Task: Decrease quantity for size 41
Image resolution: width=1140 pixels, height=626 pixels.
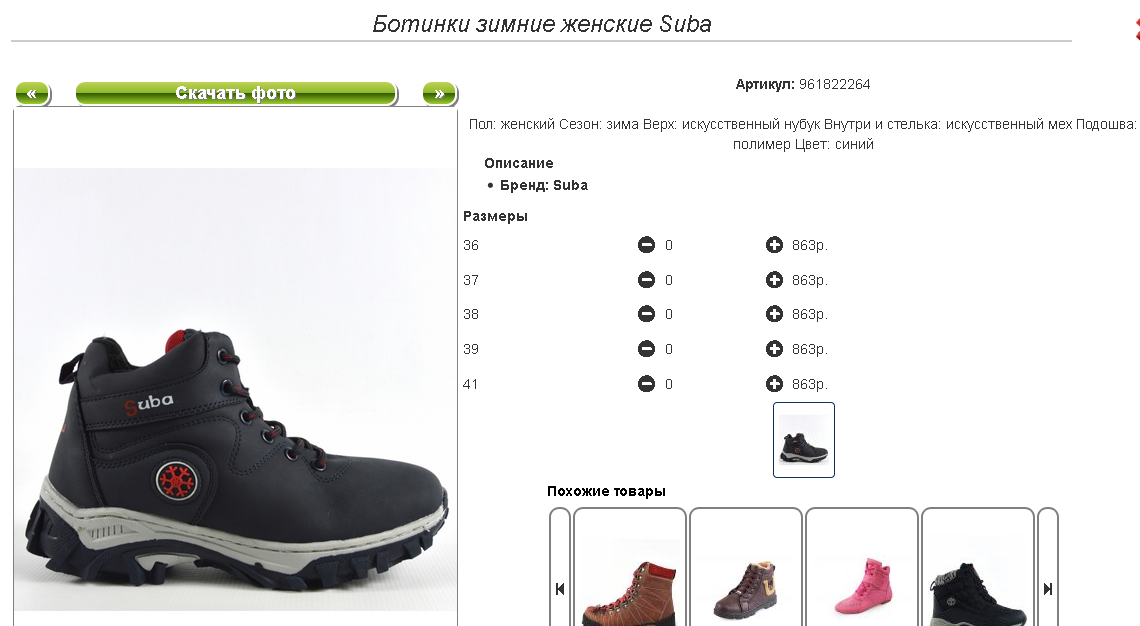Action: point(646,384)
